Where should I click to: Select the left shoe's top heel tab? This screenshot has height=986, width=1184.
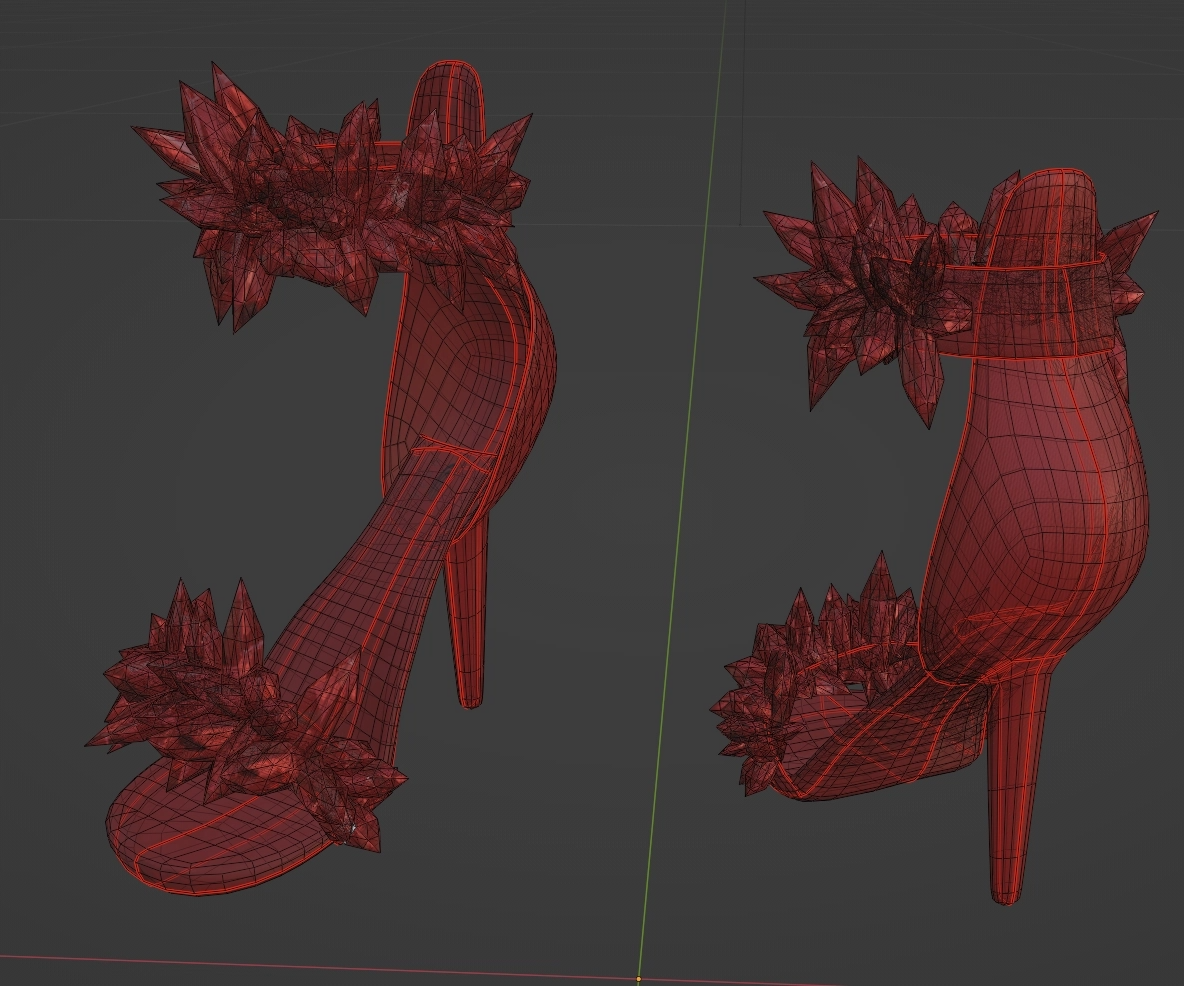[450, 100]
